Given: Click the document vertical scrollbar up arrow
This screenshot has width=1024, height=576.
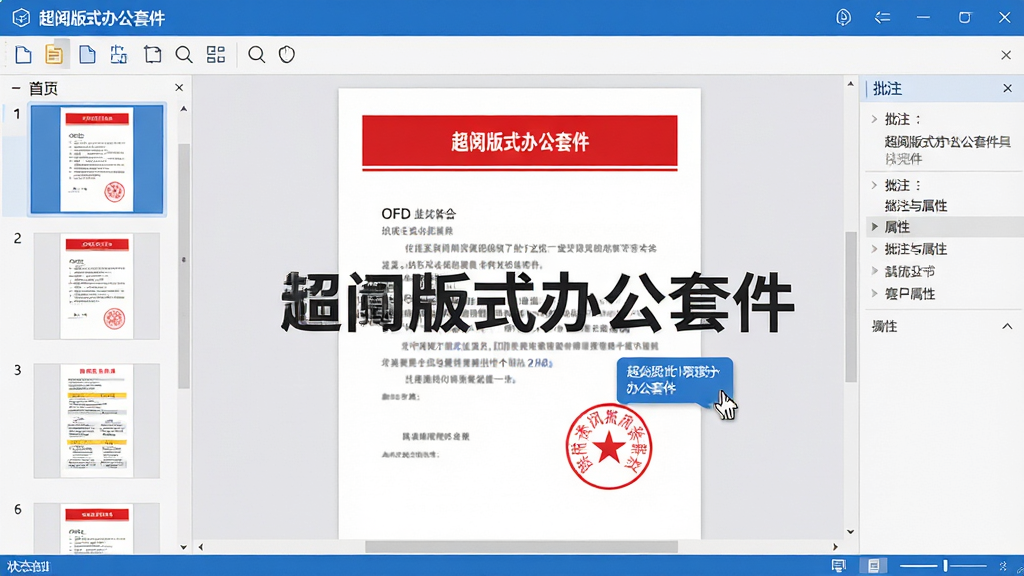Looking at the screenshot, I should (x=850, y=84).
